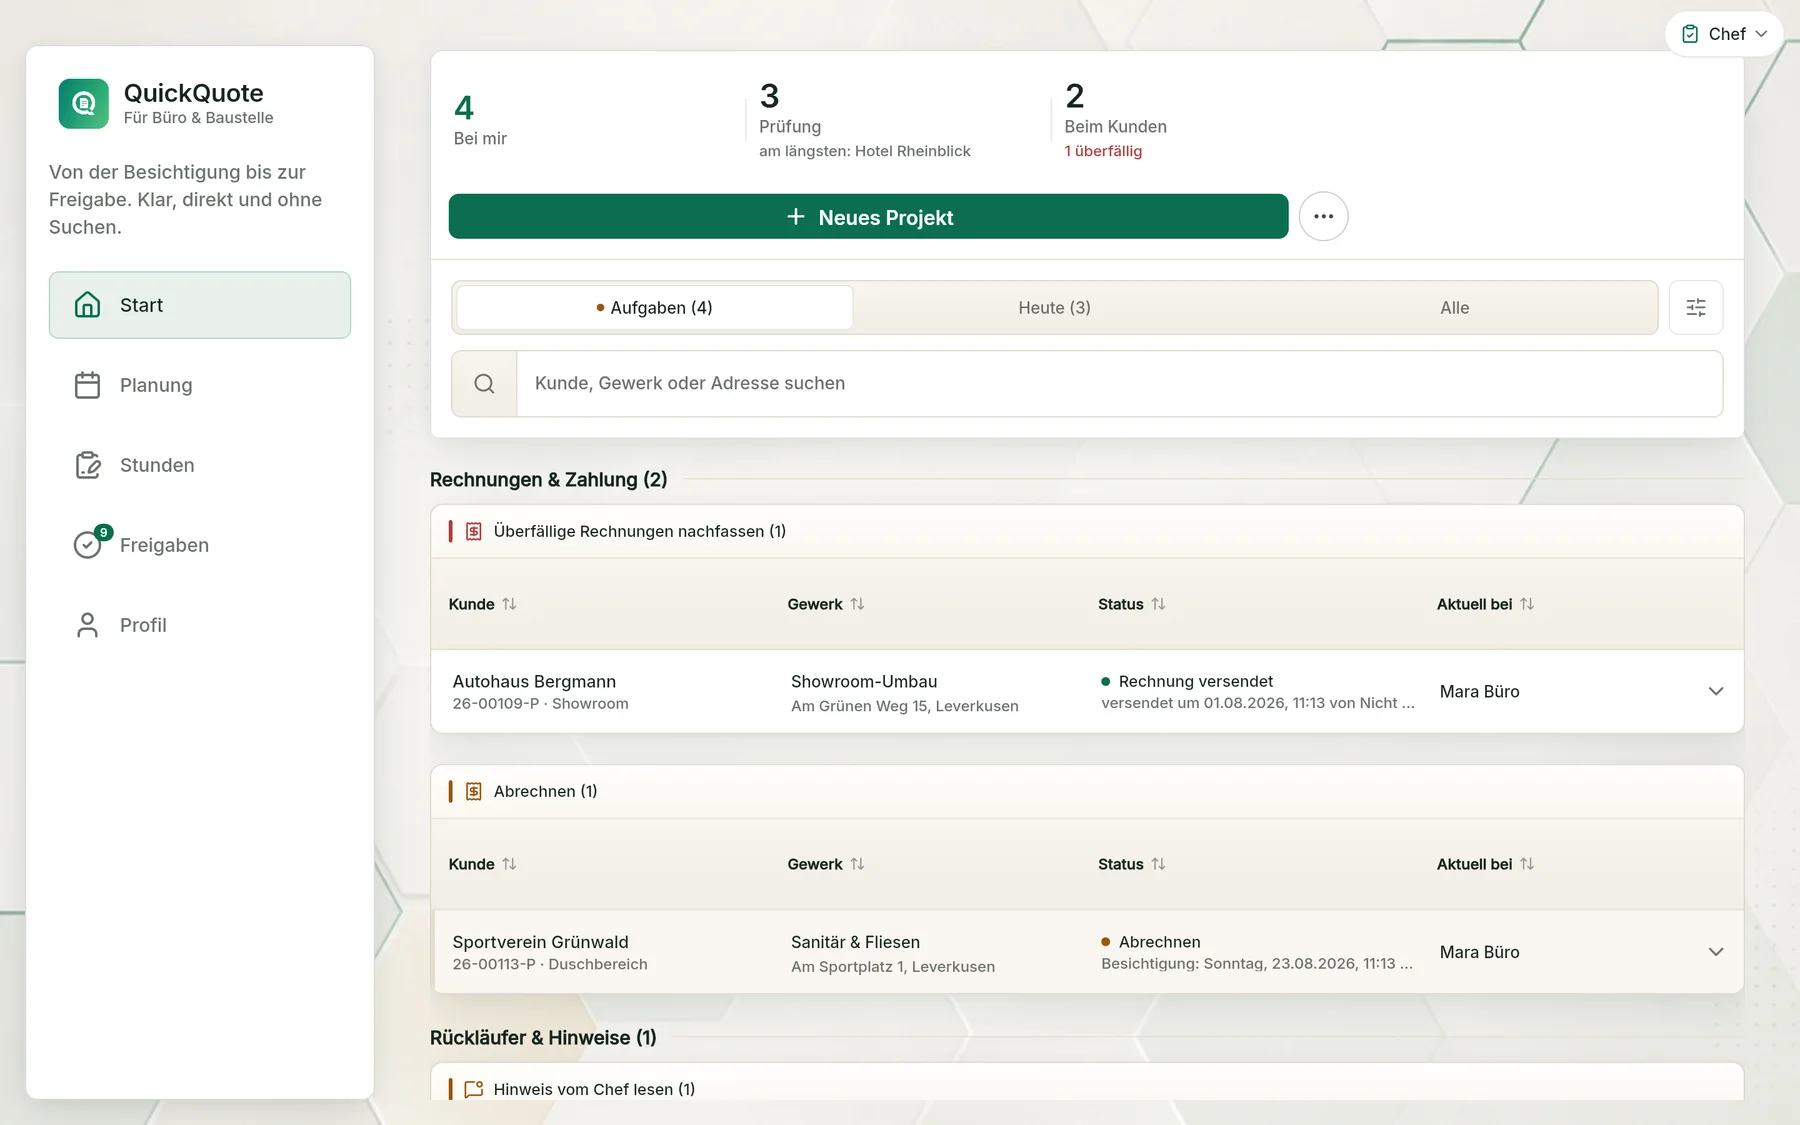
Task: Click Autohaus Bergmann customer name
Action: tap(534, 681)
